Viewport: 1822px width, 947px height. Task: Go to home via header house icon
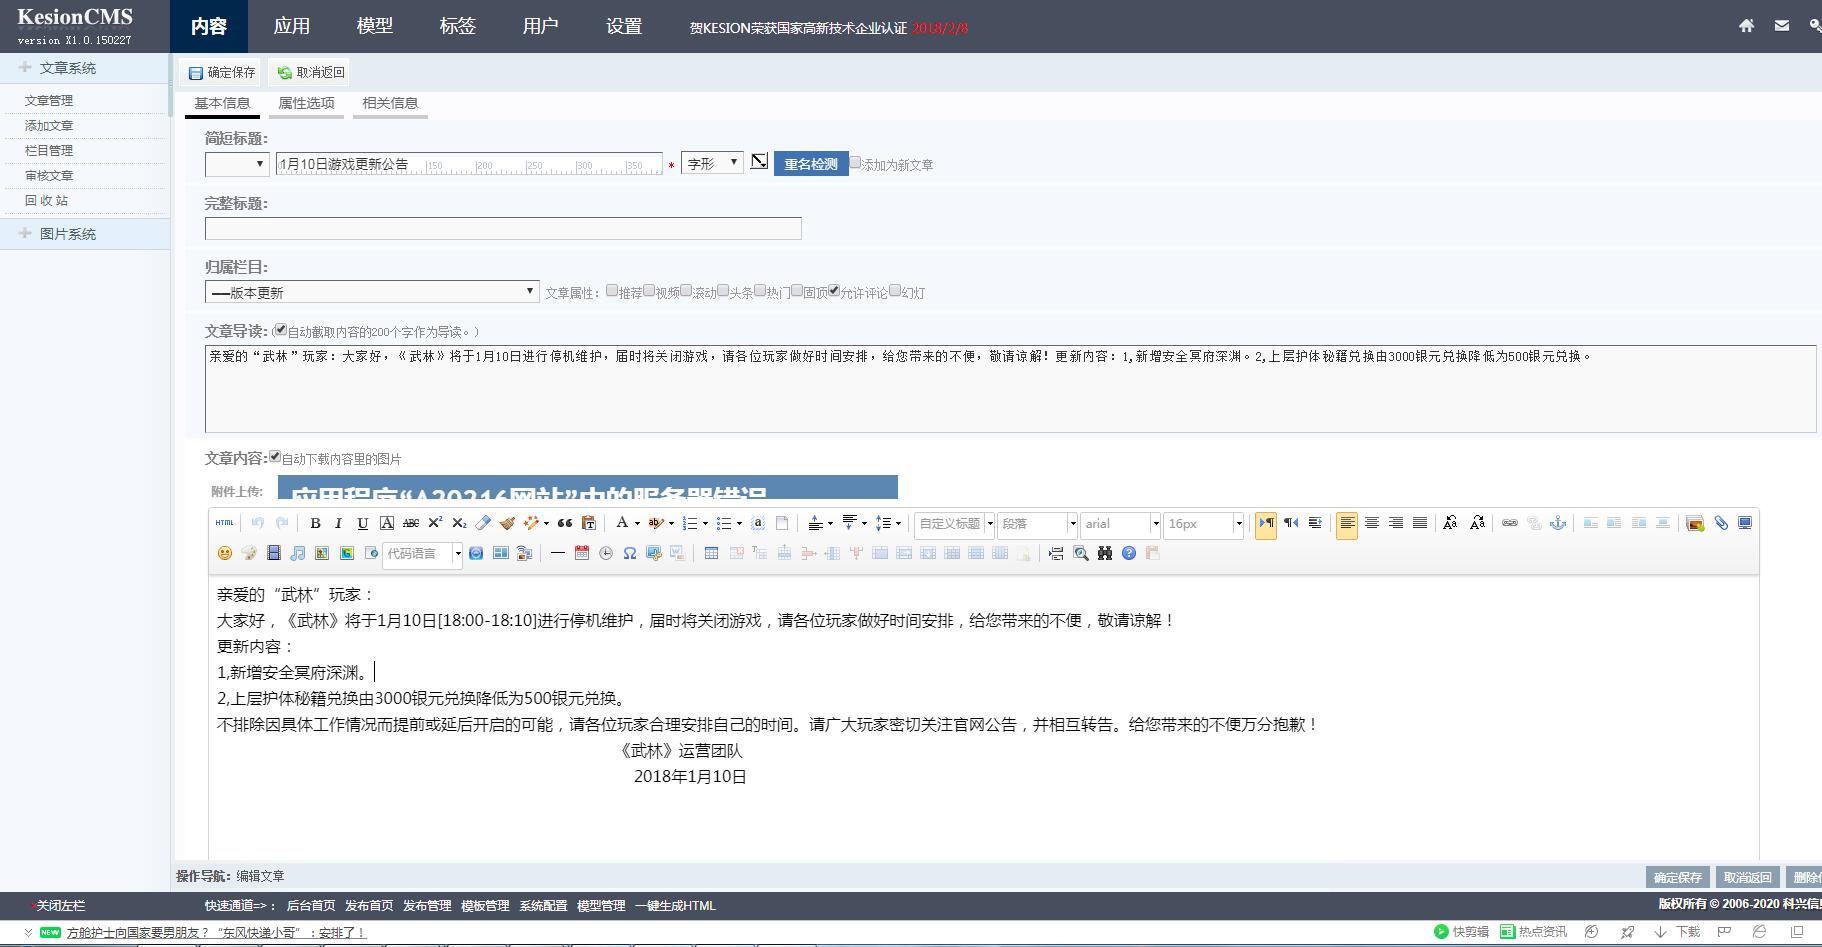(1746, 26)
